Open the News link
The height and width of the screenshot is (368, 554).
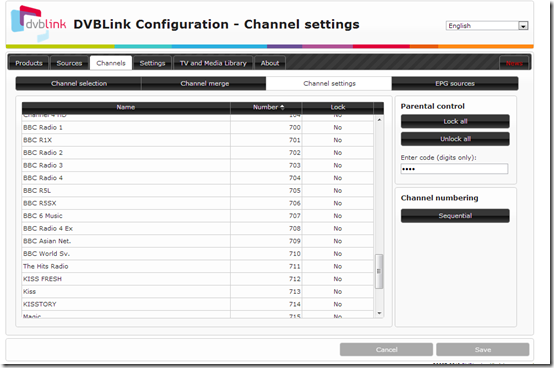514,63
